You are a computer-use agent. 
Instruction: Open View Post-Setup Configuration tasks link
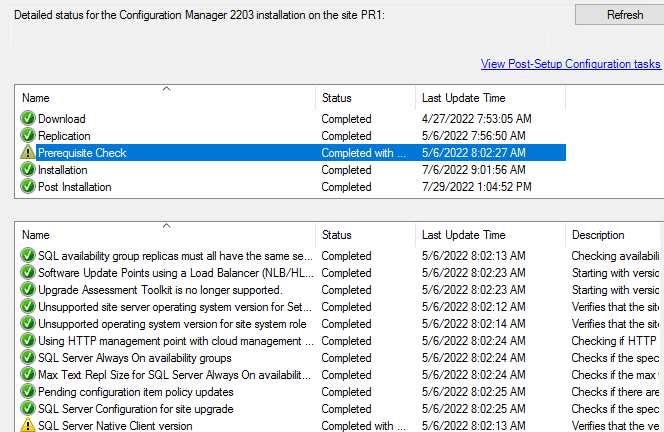tap(570, 64)
